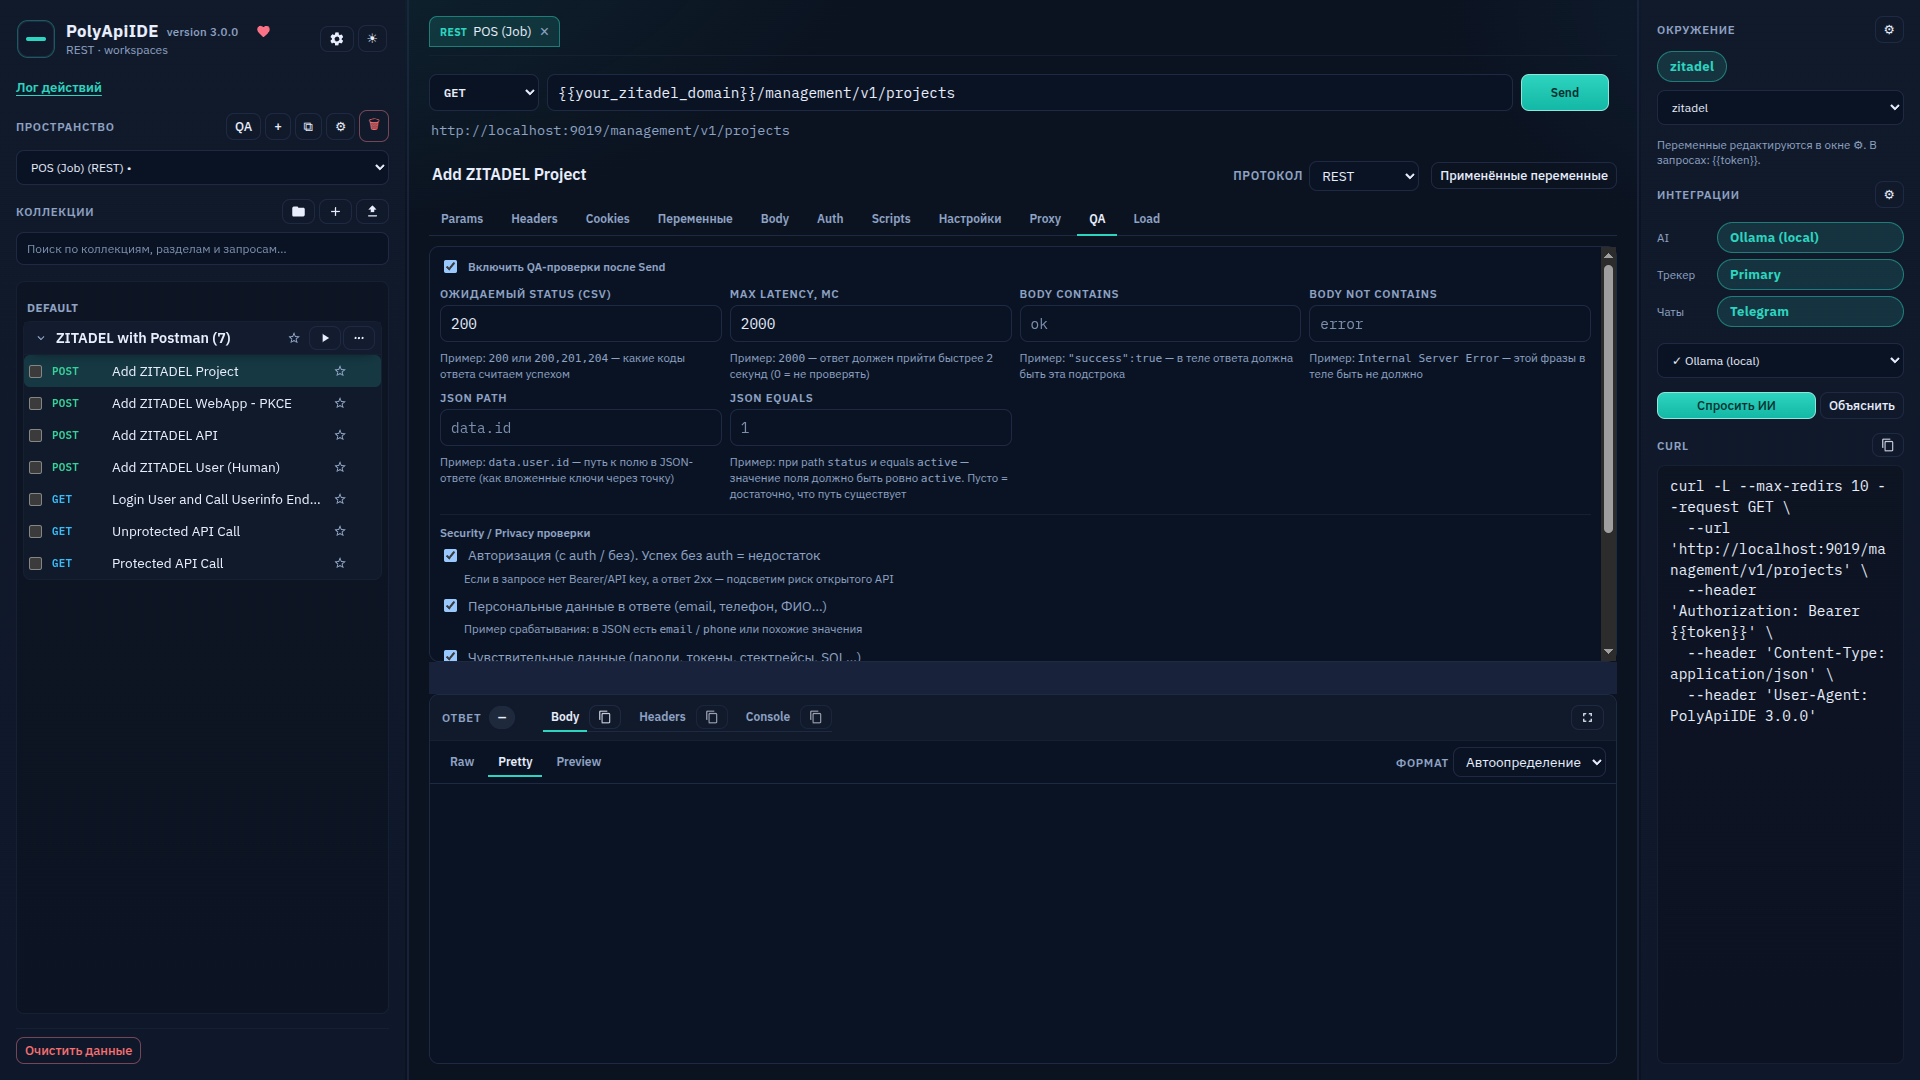Uncheck the Авторизация security check
The height and width of the screenshot is (1080, 1920).
pos(450,556)
